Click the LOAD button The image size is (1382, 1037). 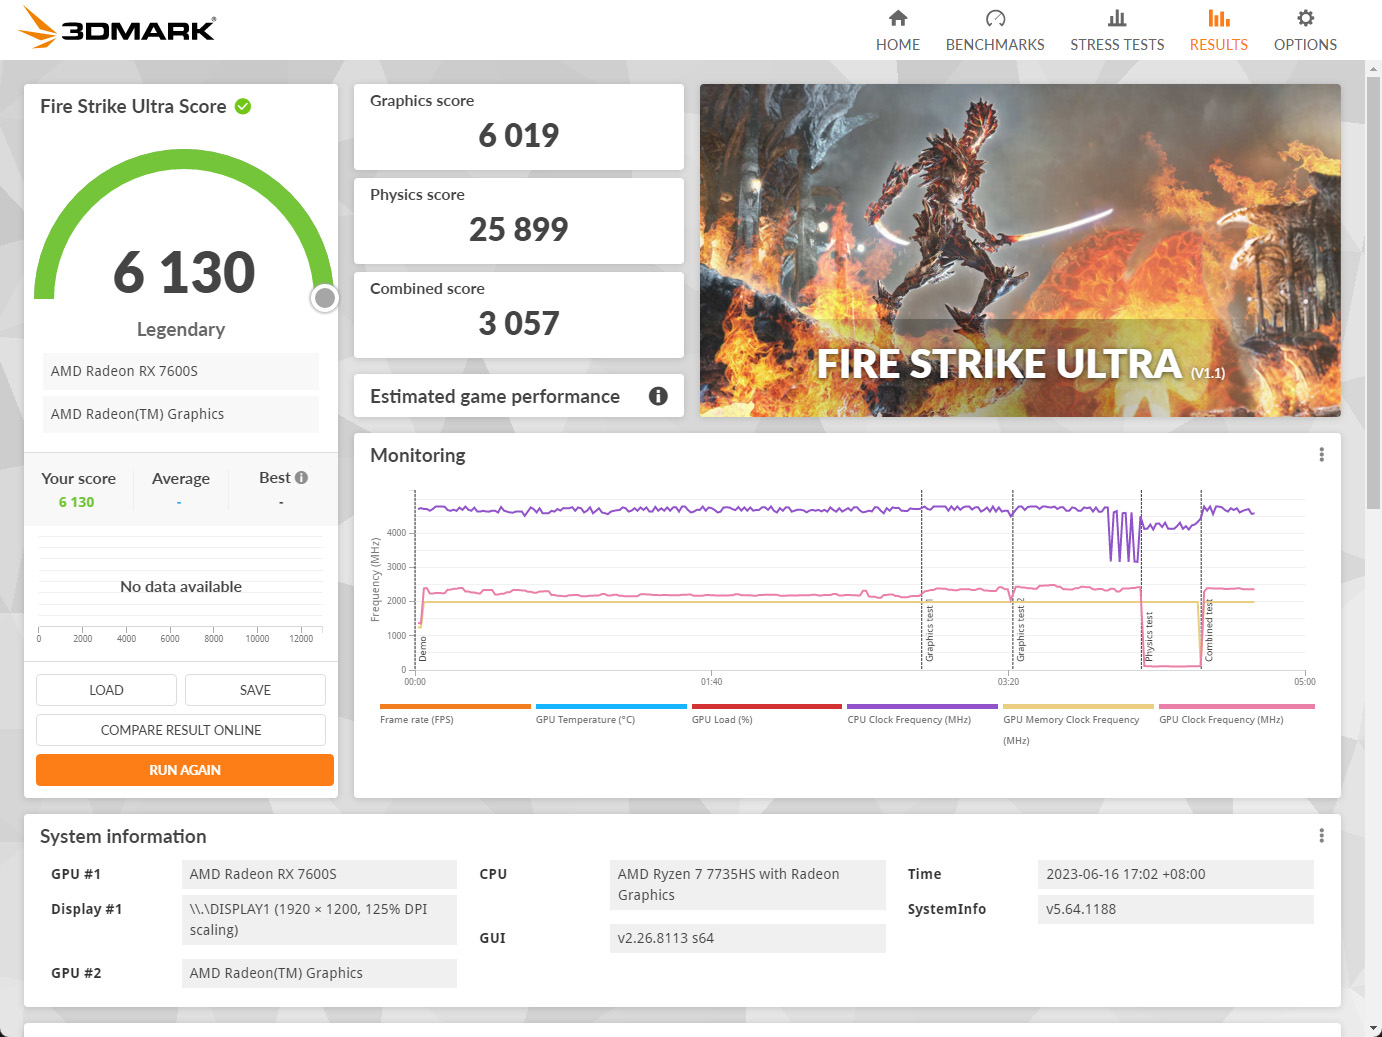click(106, 690)
